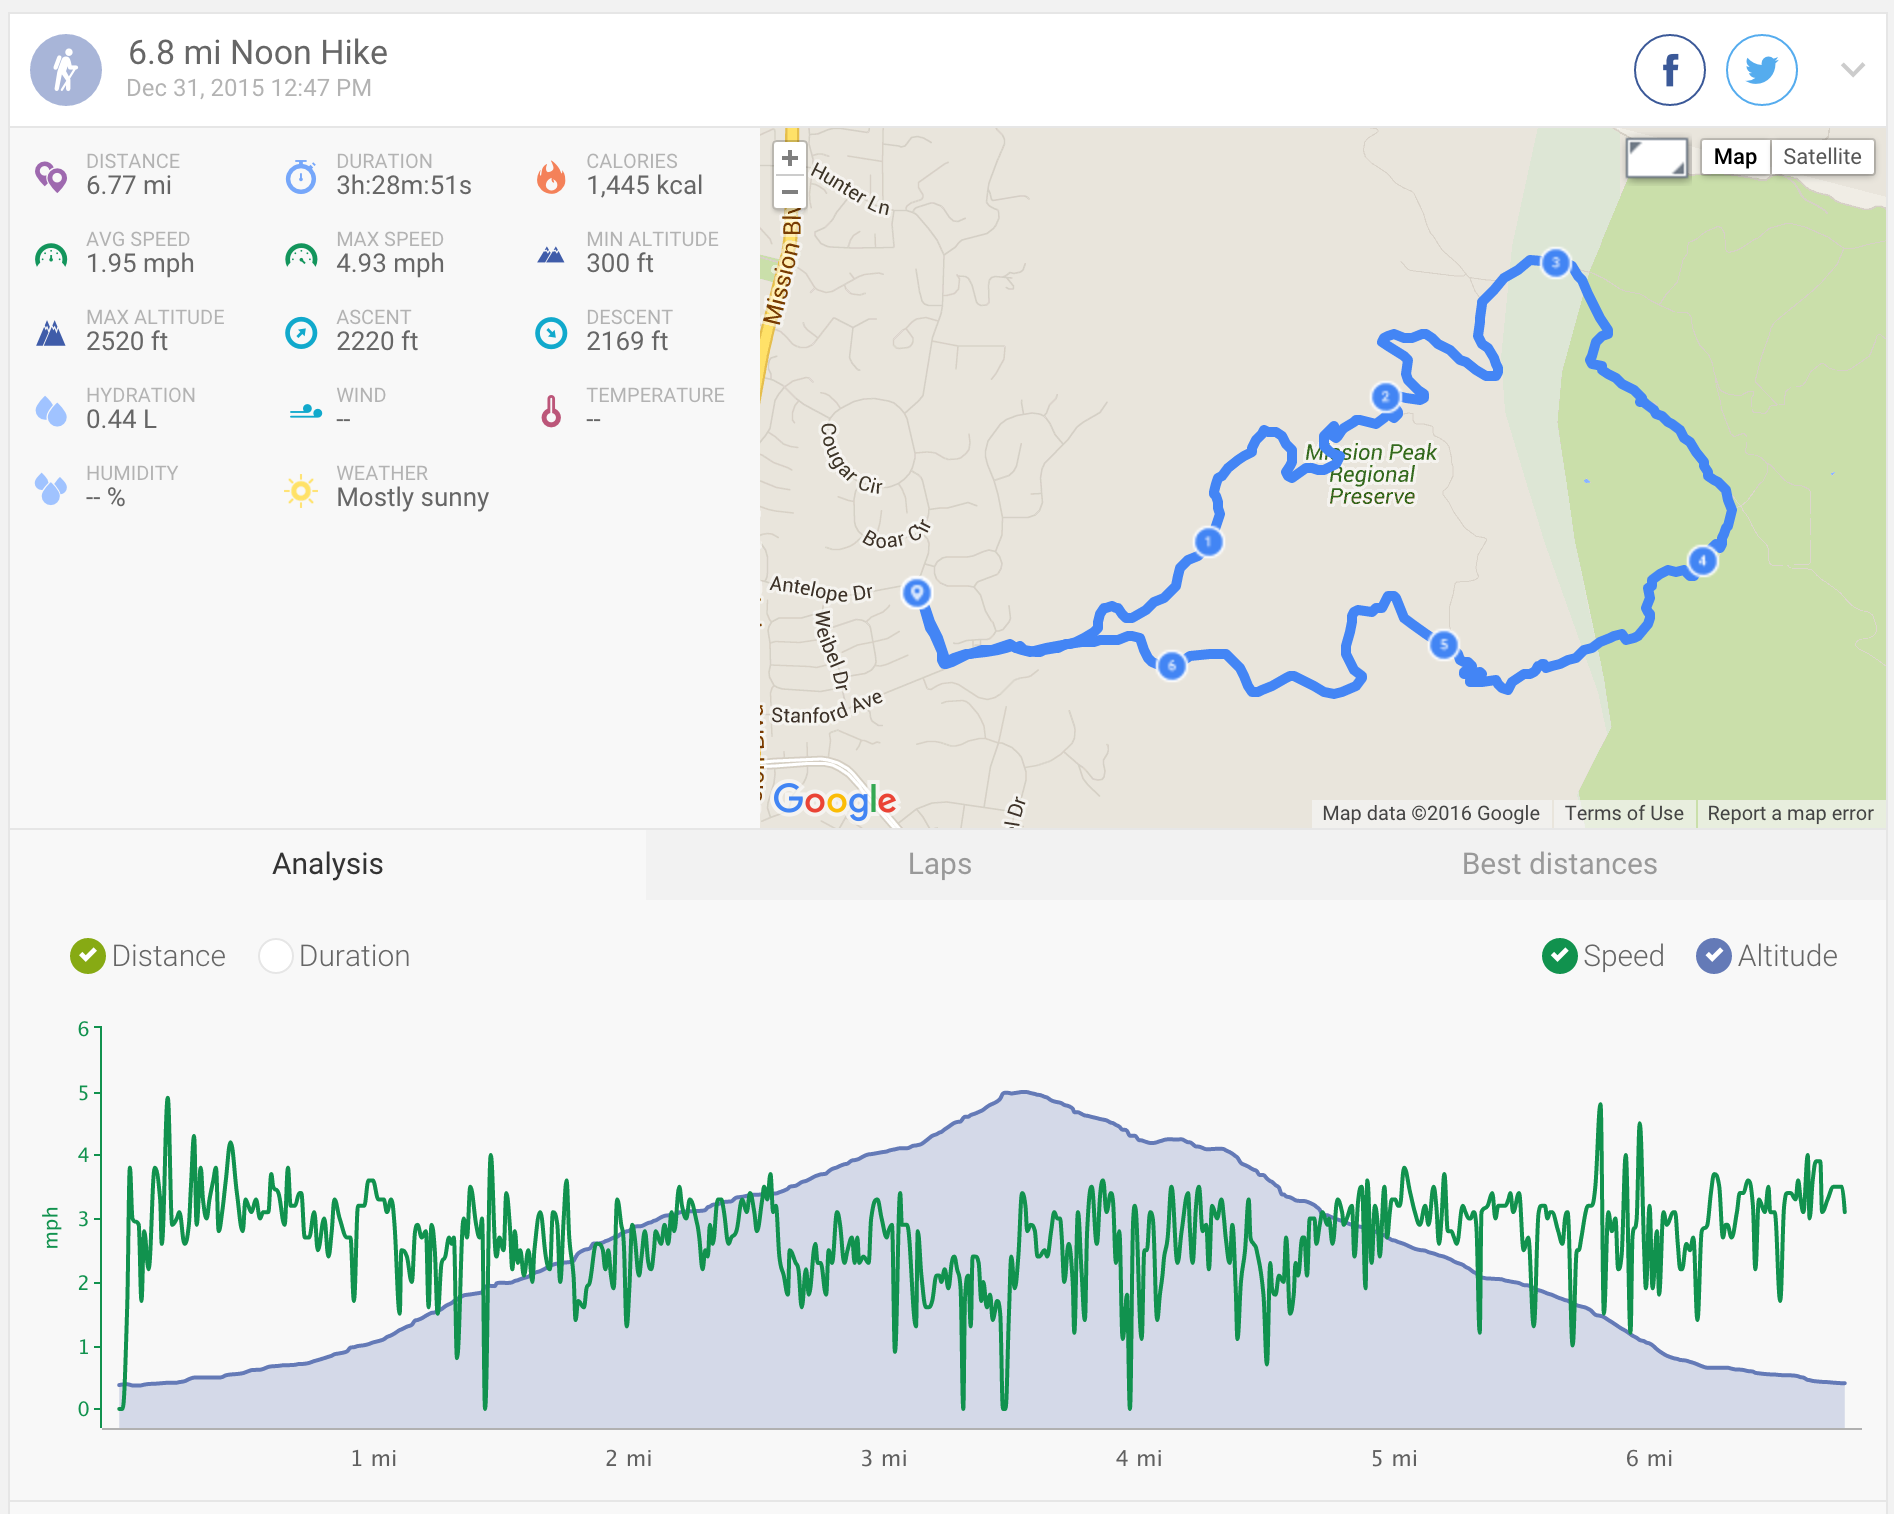
Task: Click mile marker 5 on the route
Action: click(1443, 645)
